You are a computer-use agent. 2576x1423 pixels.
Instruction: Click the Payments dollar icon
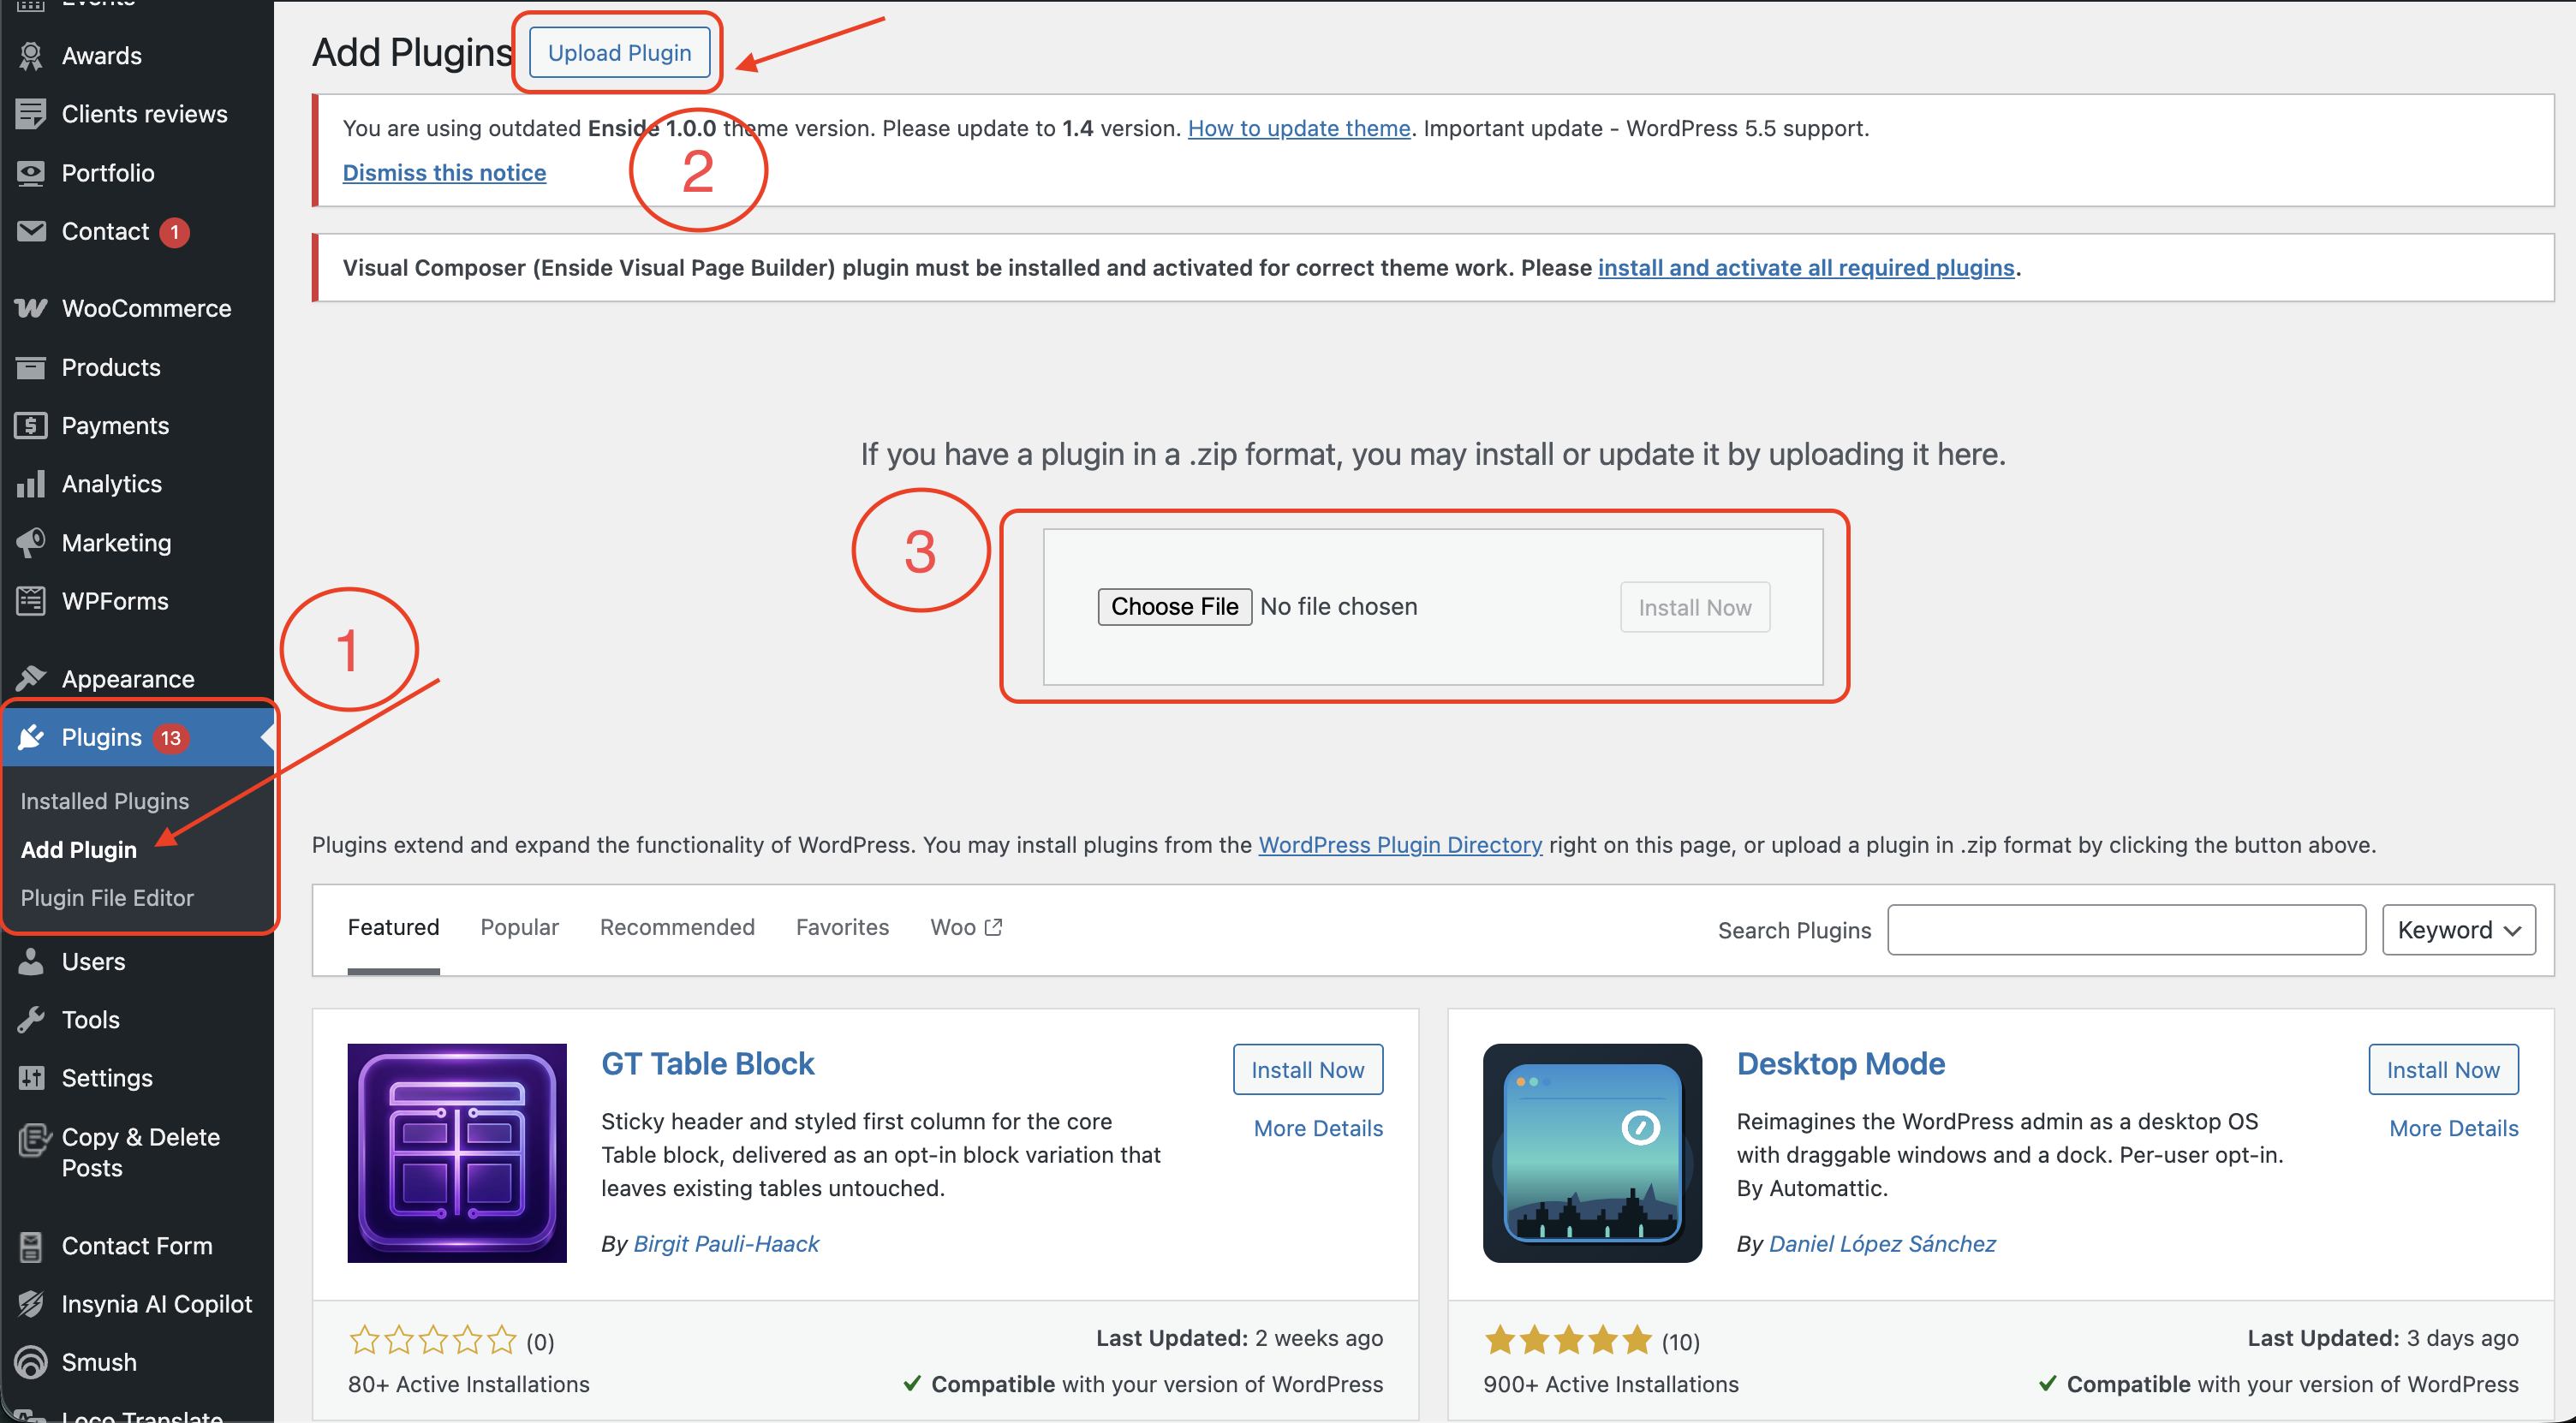31,425
